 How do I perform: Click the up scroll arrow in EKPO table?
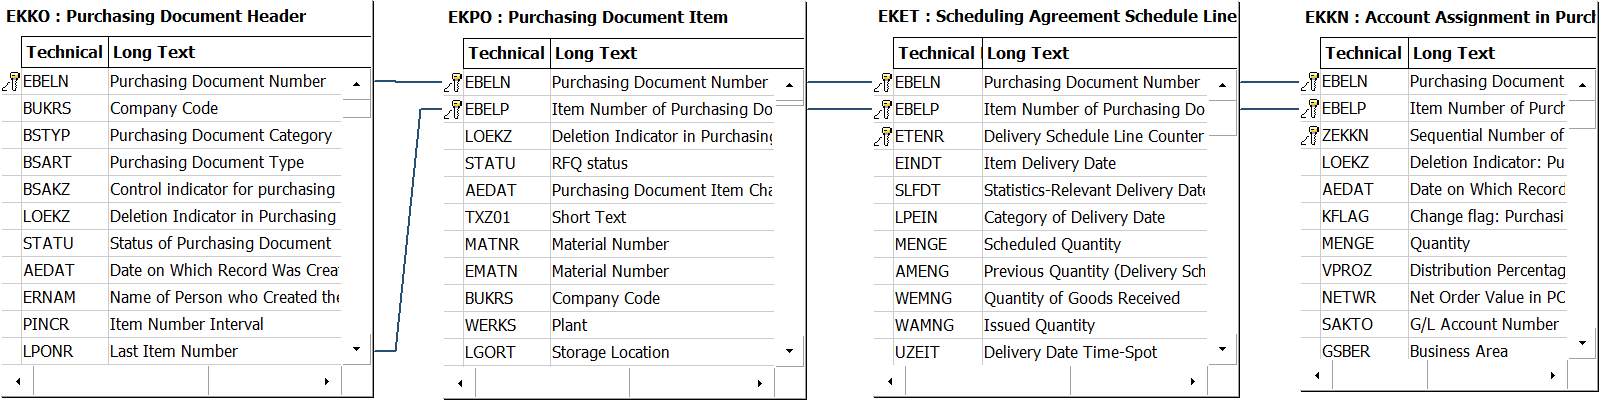790,85
